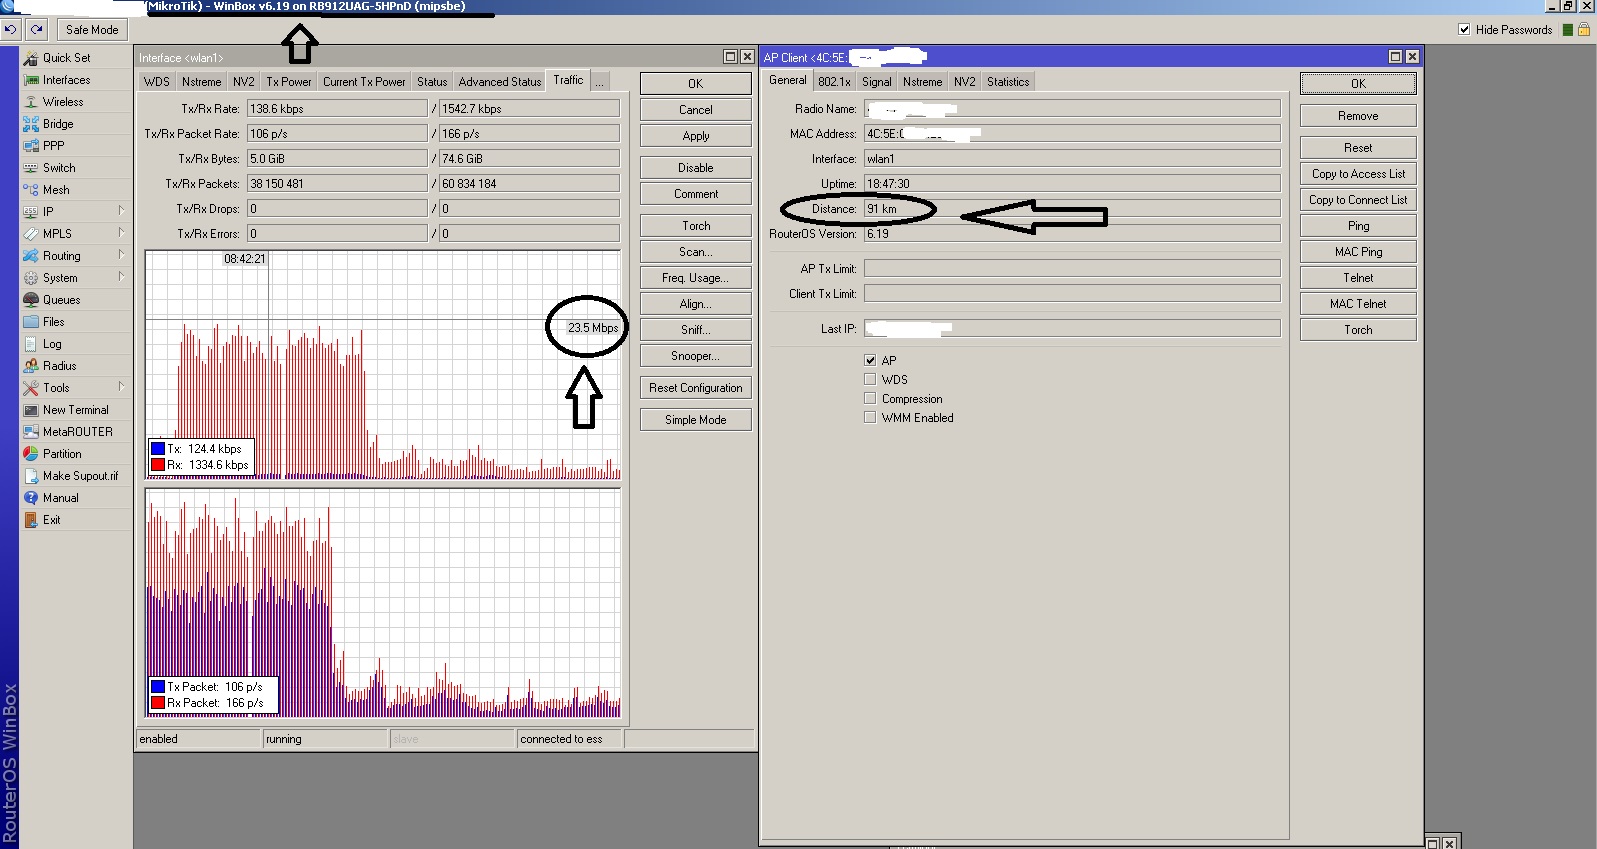This screenshot has height=849, width=1597.
Task: Expand the Tools submenu arrow
Action: coord(121,387)
